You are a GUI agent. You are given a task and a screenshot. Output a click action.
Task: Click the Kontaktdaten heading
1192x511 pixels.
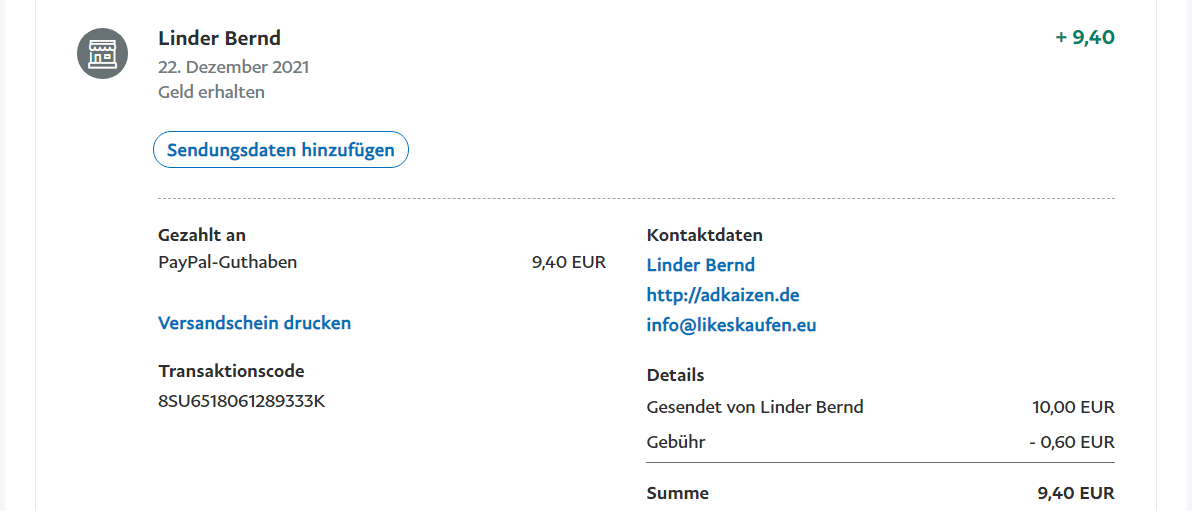pyautogui.click(x=705, y=235)
